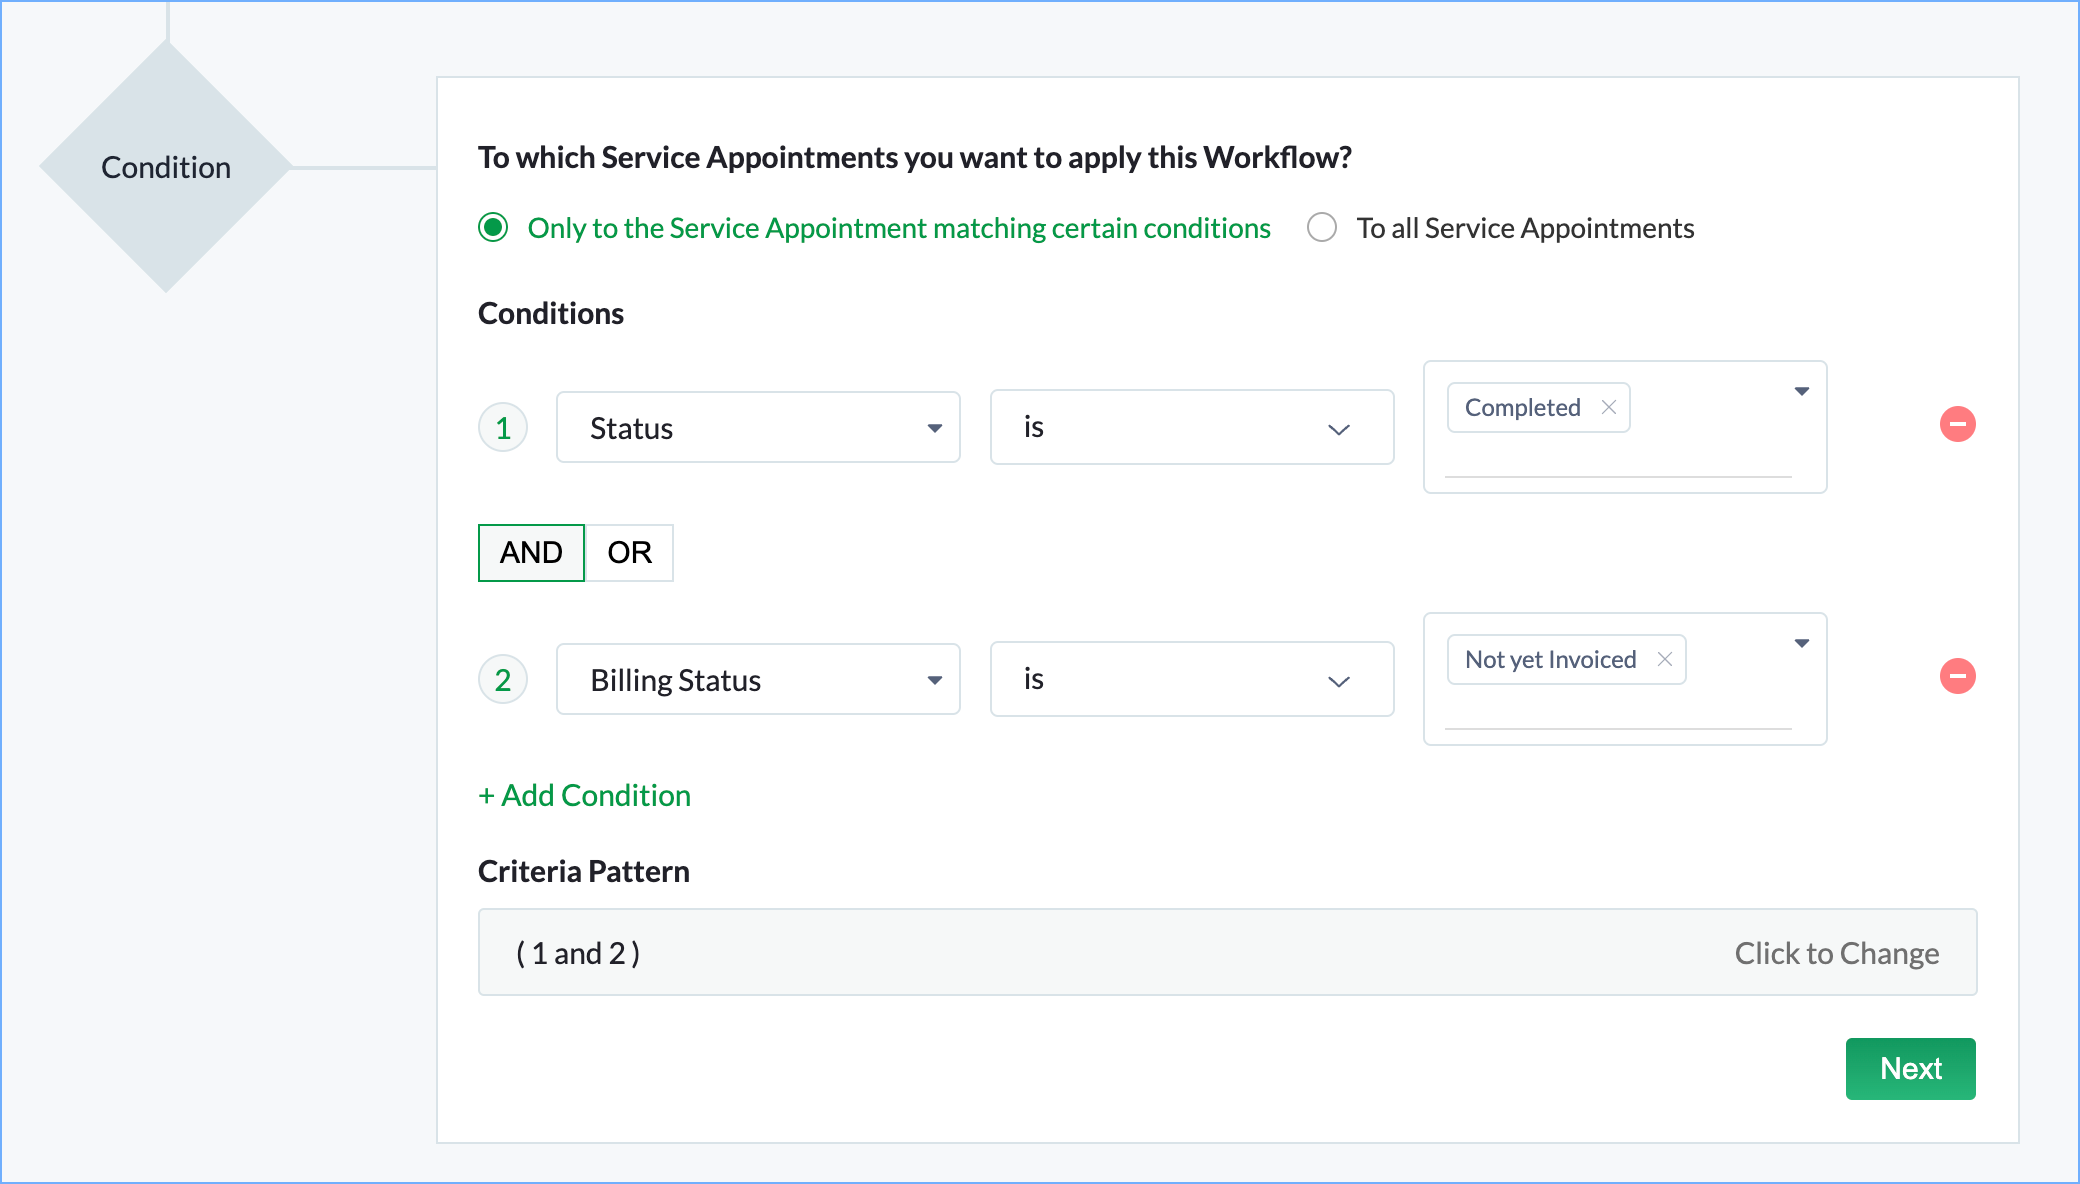This screenshot has height=1184, width=2080.
Task: Open the Not yet Invoiced value dropdown arrow
Action: [x=1801, y=643]
